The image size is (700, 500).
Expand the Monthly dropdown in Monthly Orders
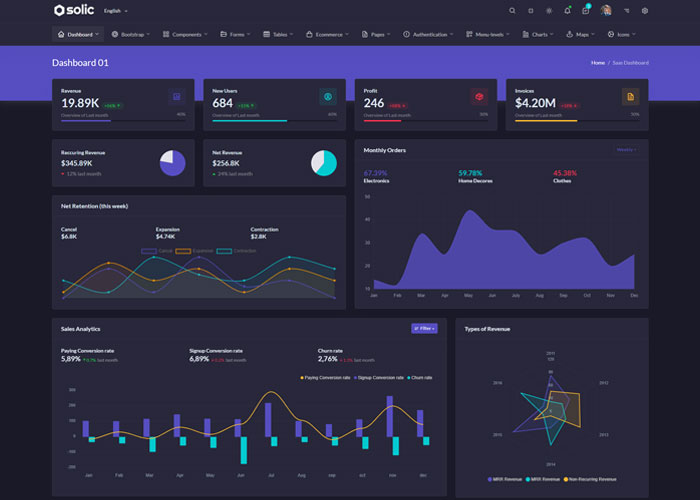tap(626, 150)
